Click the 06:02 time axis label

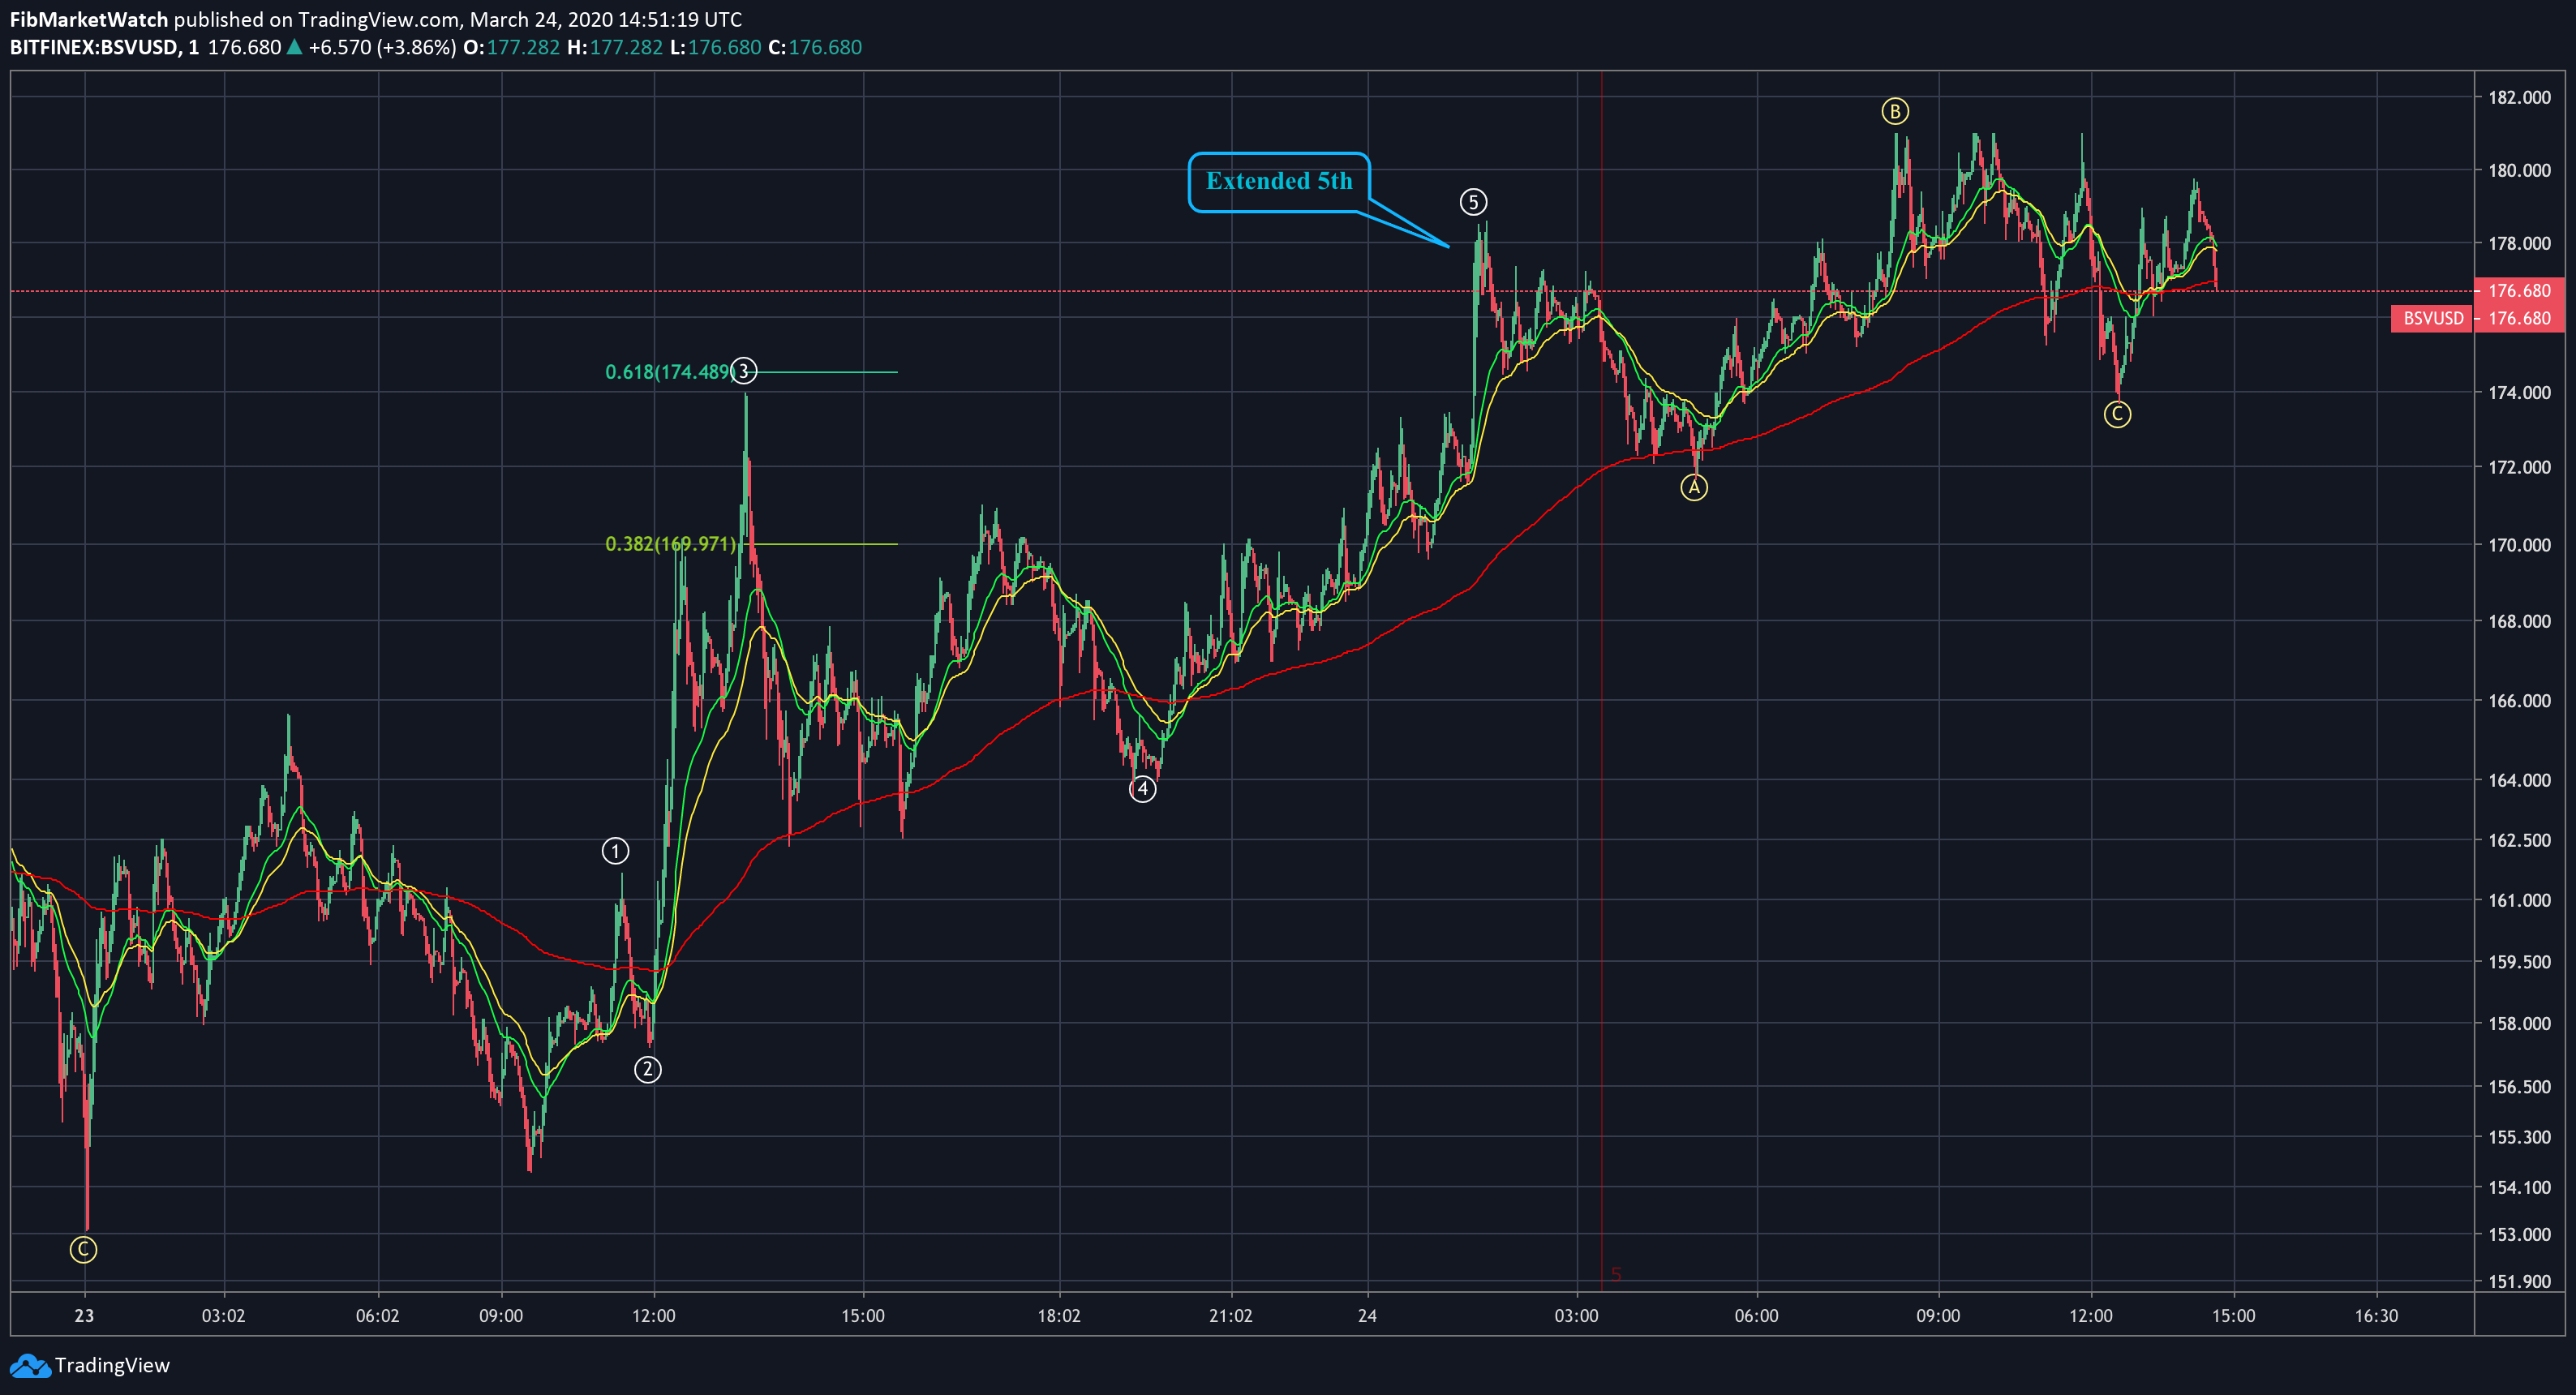tap(377, 1315)
